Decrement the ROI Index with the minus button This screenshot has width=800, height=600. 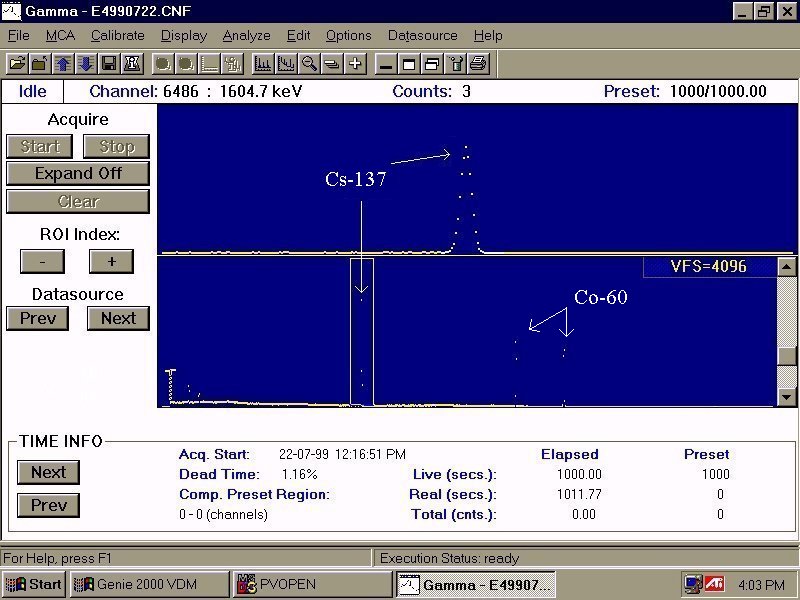(41, 261)
